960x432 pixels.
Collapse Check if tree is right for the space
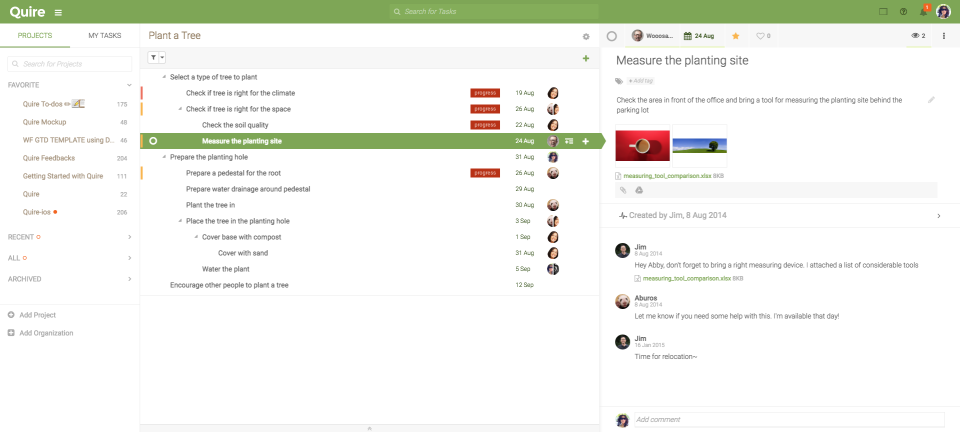(x=180, y=109)
